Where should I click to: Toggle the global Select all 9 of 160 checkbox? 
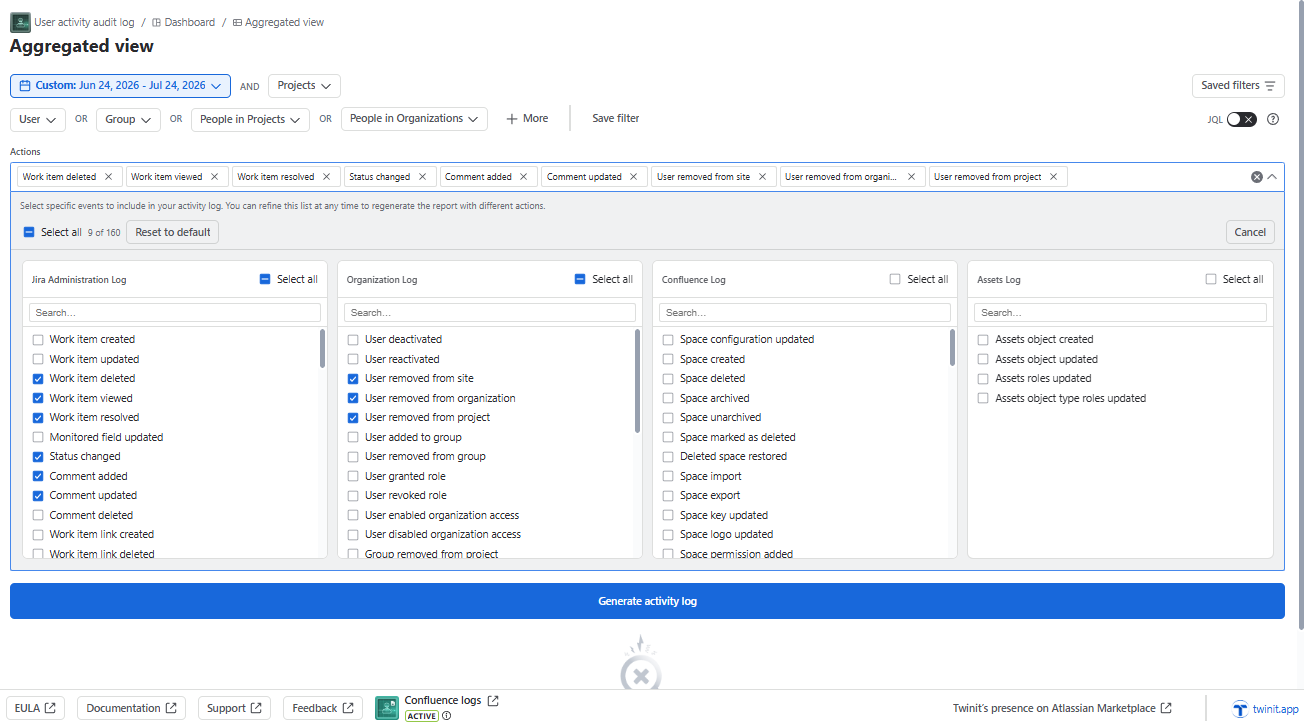point(29,232)
